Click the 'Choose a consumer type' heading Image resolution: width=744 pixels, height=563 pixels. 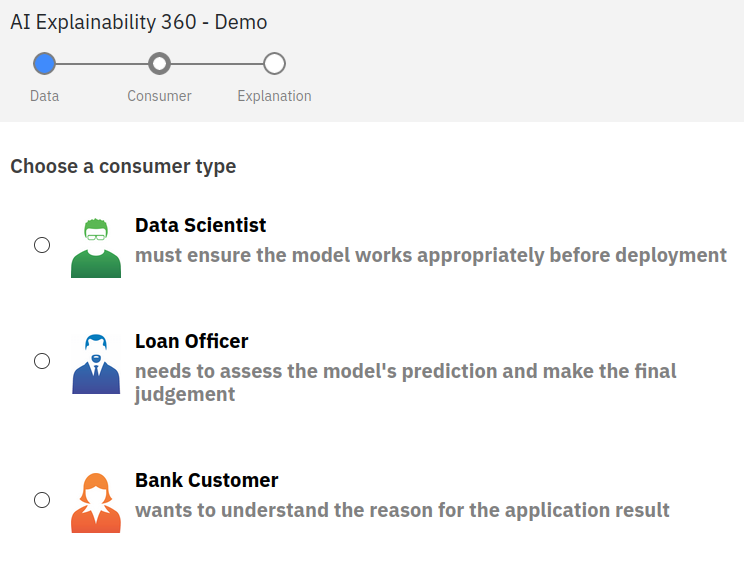tap(123, 166)
